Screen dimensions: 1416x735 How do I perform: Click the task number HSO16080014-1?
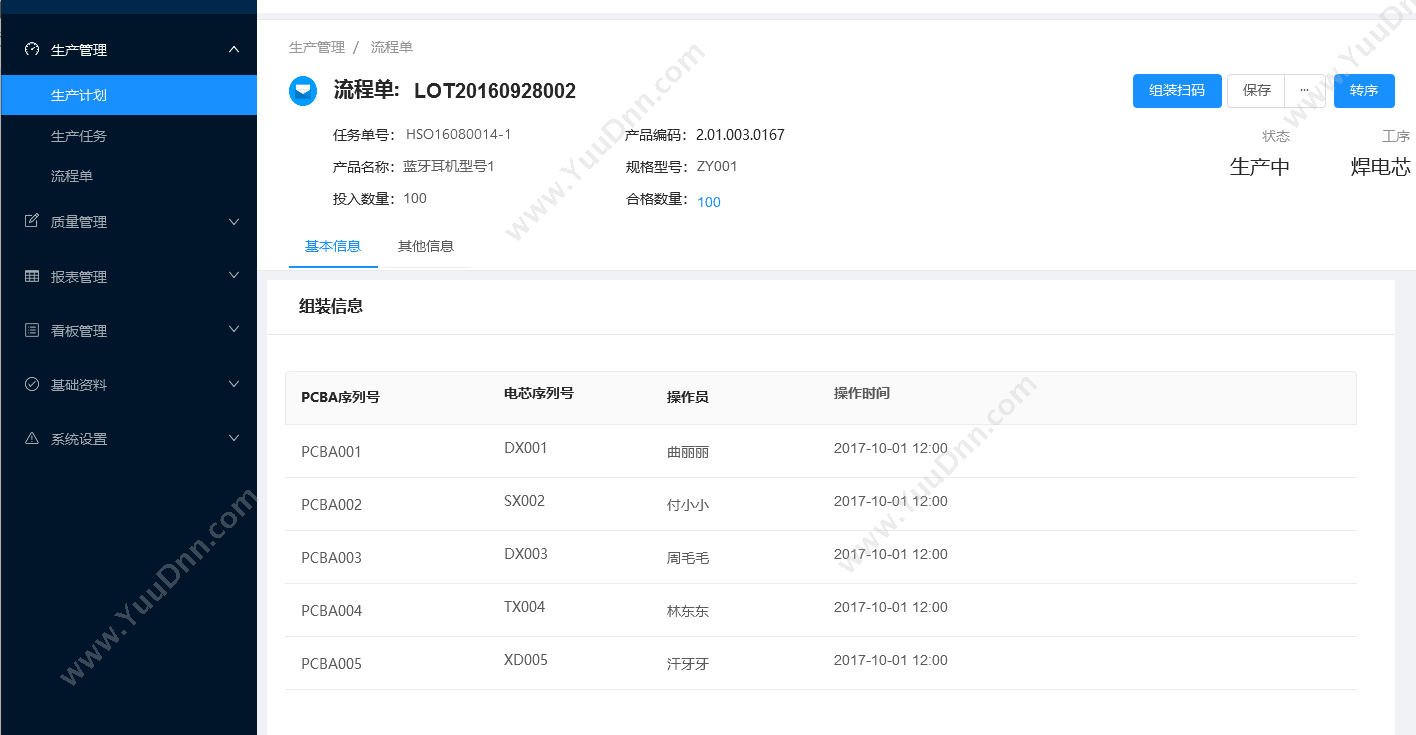pos(459,134)
